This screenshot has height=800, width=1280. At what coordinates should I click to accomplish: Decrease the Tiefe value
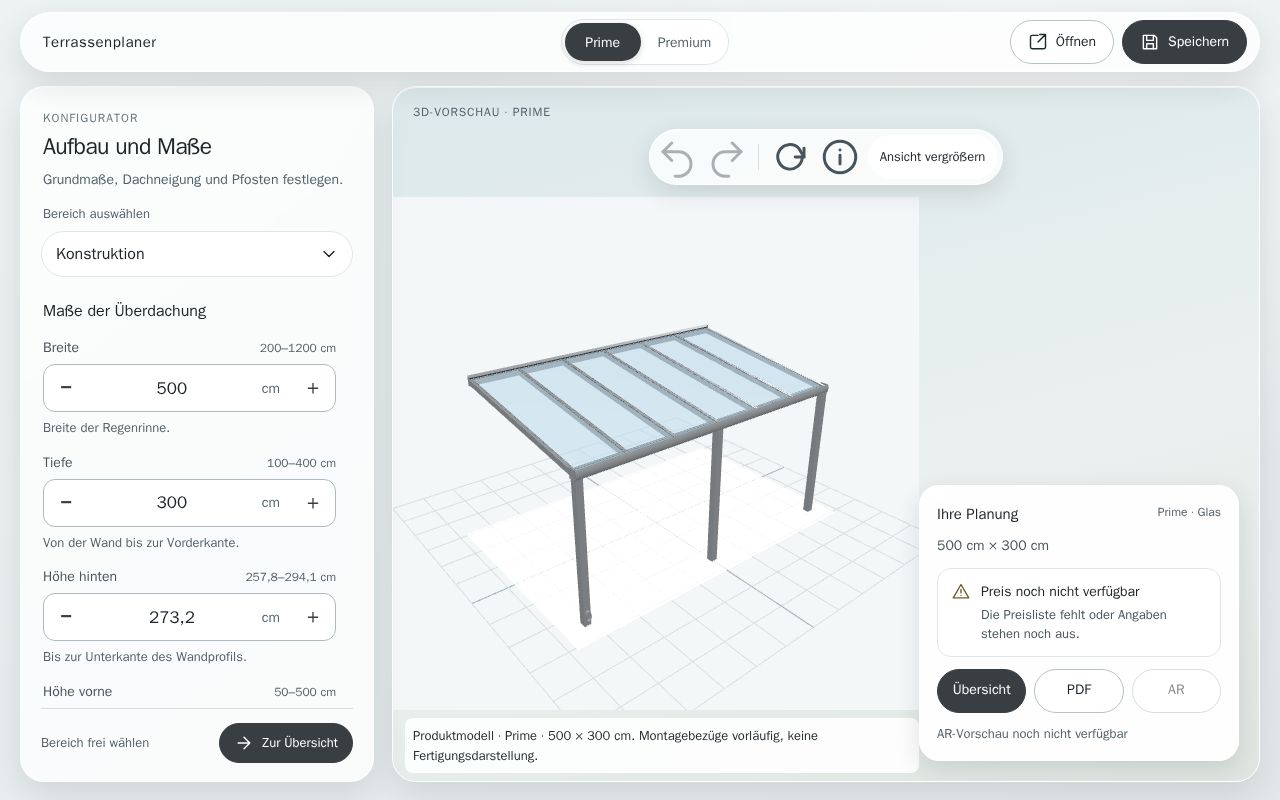66,503
